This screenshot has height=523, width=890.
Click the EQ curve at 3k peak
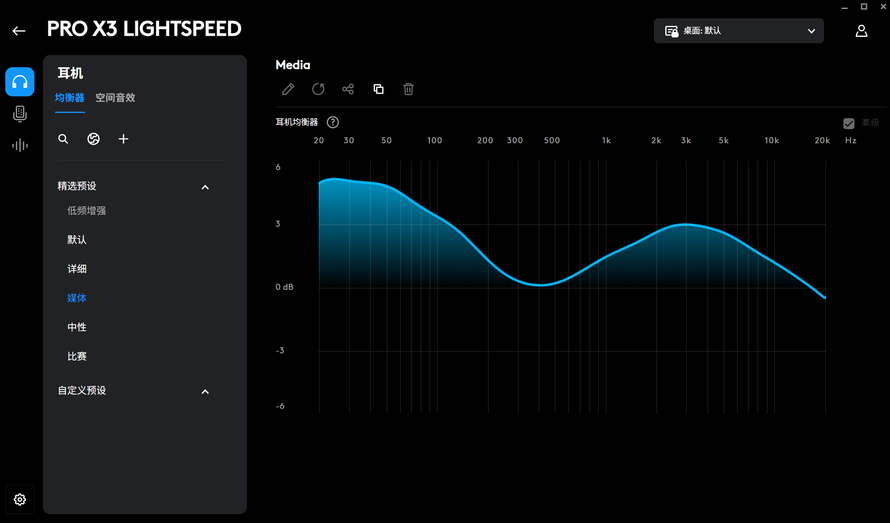[x=686, y=225]
